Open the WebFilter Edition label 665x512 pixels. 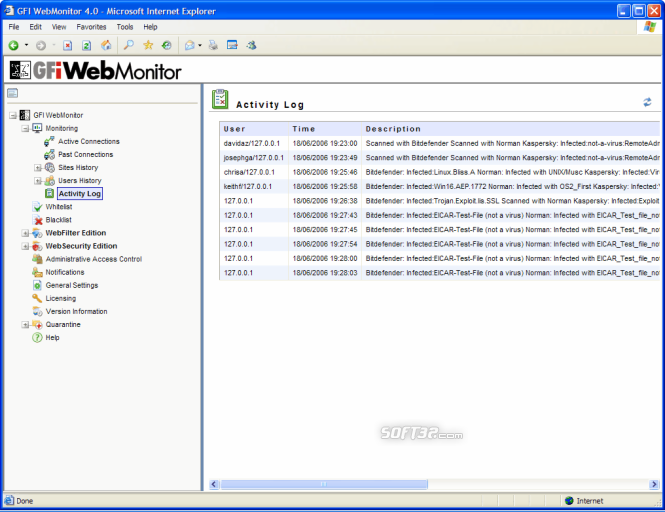pos(75,233)
